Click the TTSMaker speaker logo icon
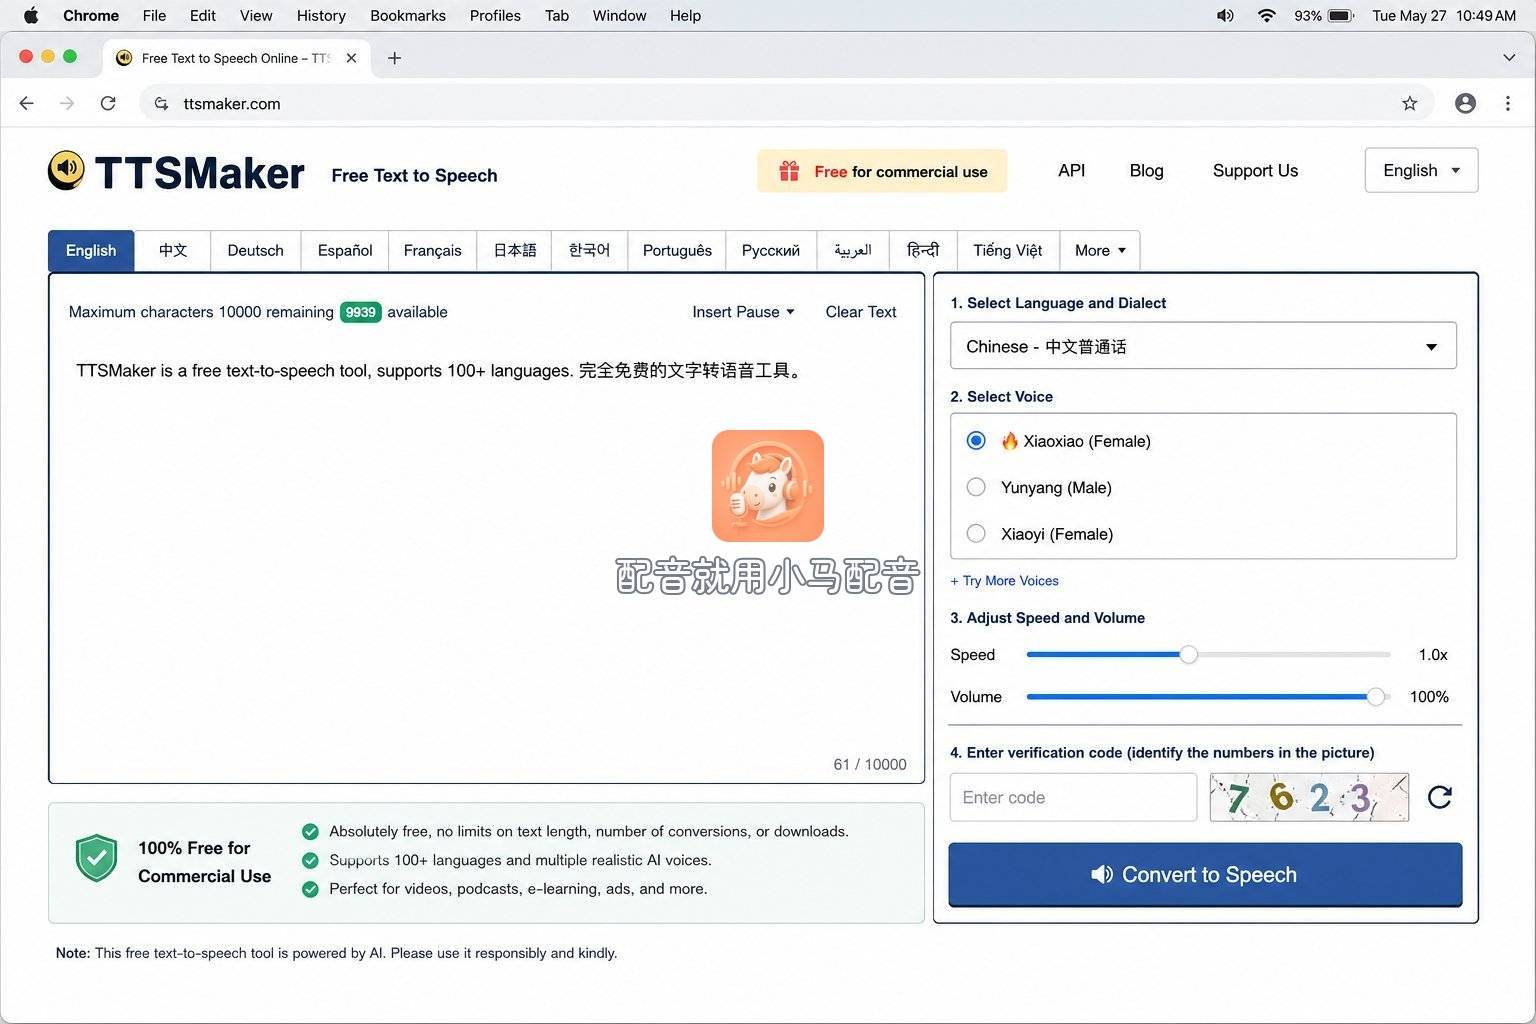 coord(67,171)
